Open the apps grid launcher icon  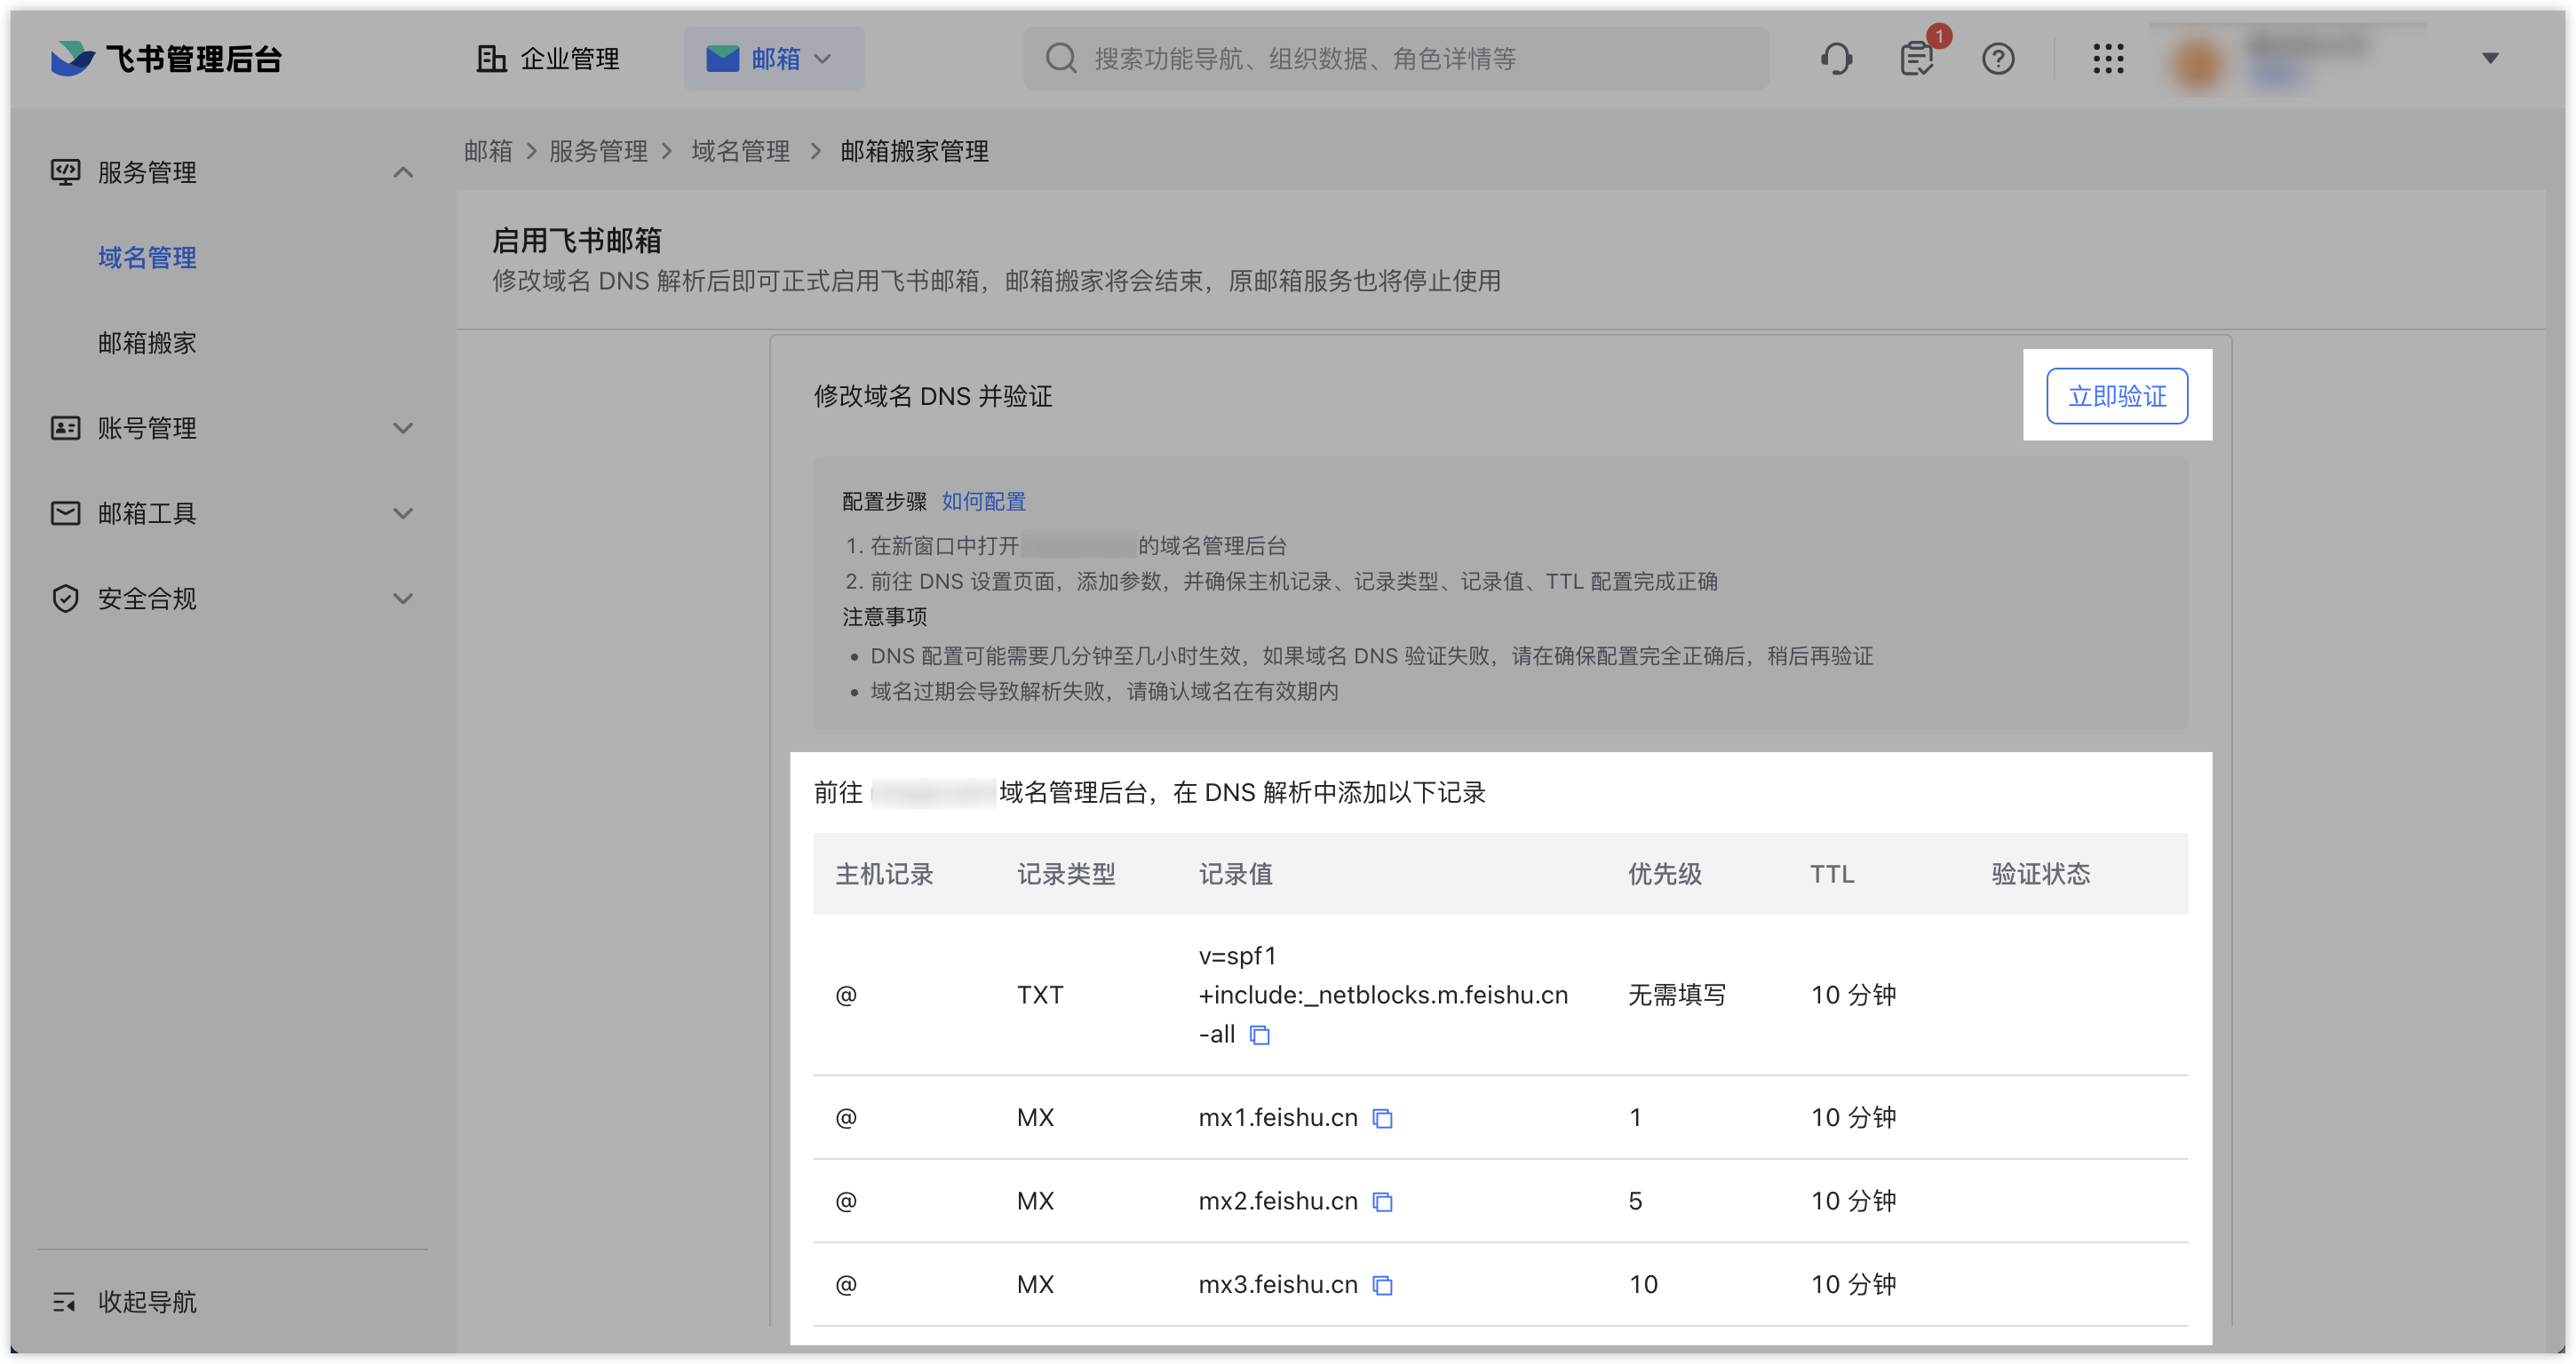(2108, 59)
